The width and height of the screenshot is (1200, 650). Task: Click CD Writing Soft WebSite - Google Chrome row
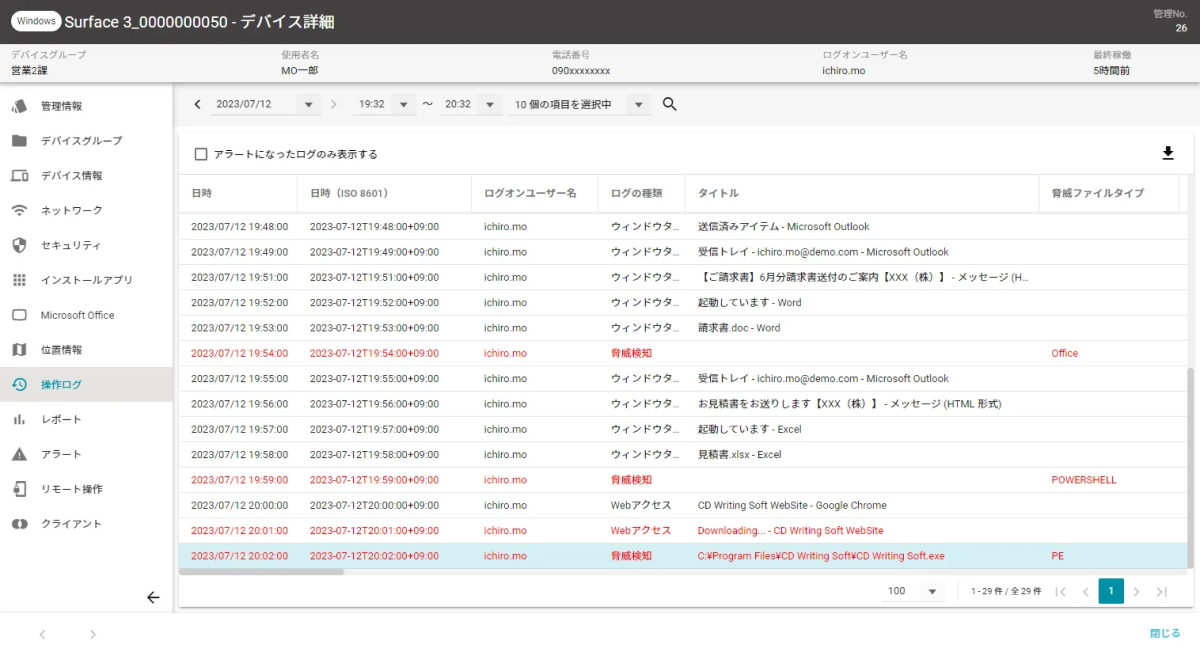coord(683,506)
